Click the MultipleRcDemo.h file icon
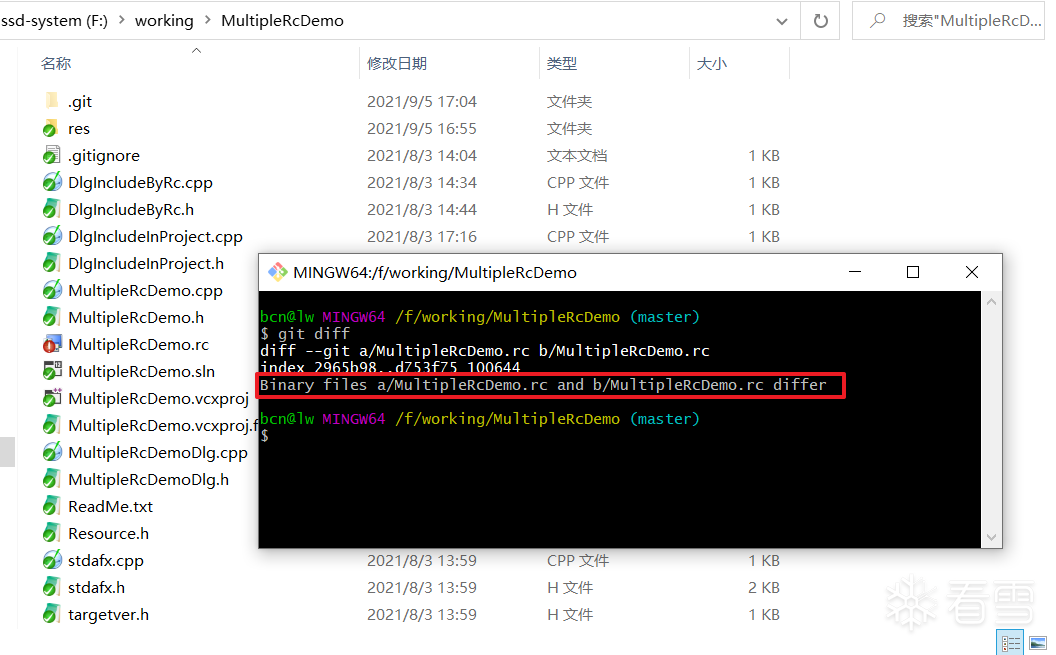Image resolution: width=1056 pixels, height=655 pixels. (x=52, y=317)
